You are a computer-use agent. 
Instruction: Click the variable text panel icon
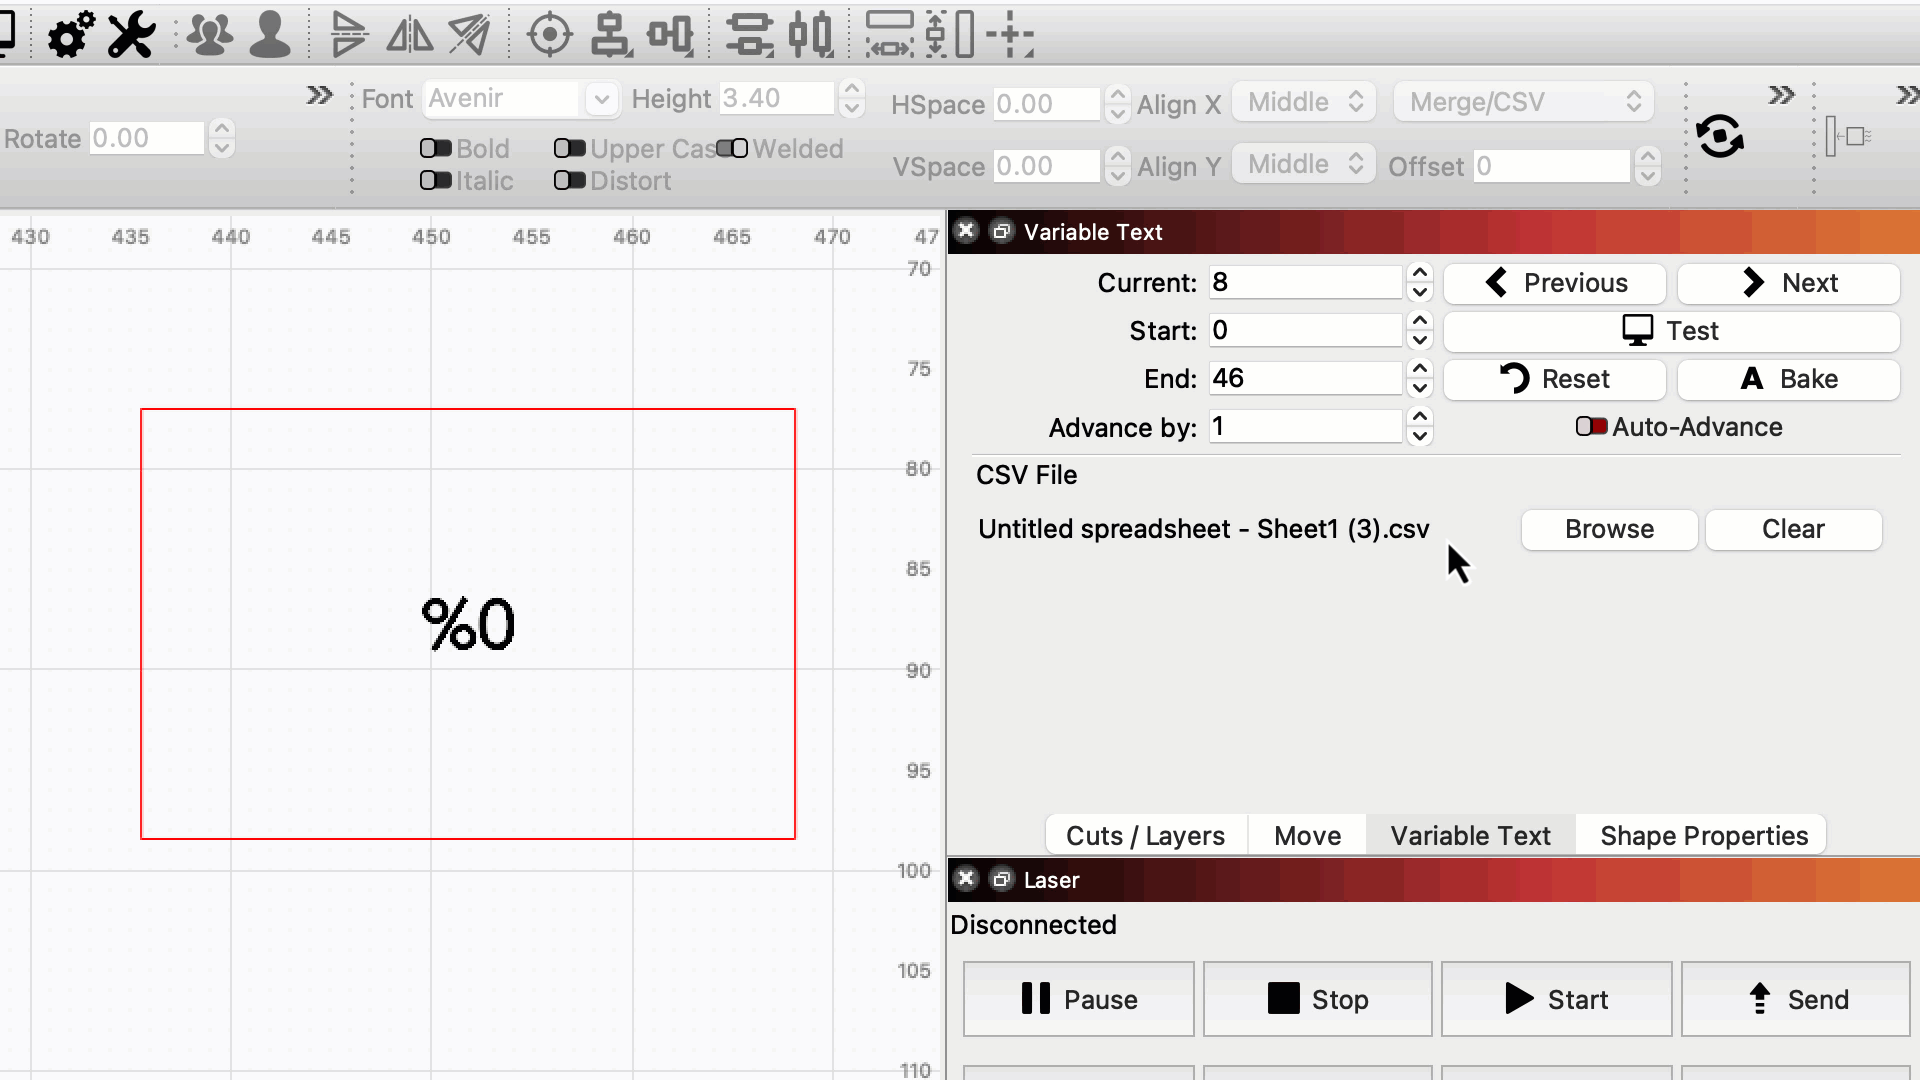1001,231
